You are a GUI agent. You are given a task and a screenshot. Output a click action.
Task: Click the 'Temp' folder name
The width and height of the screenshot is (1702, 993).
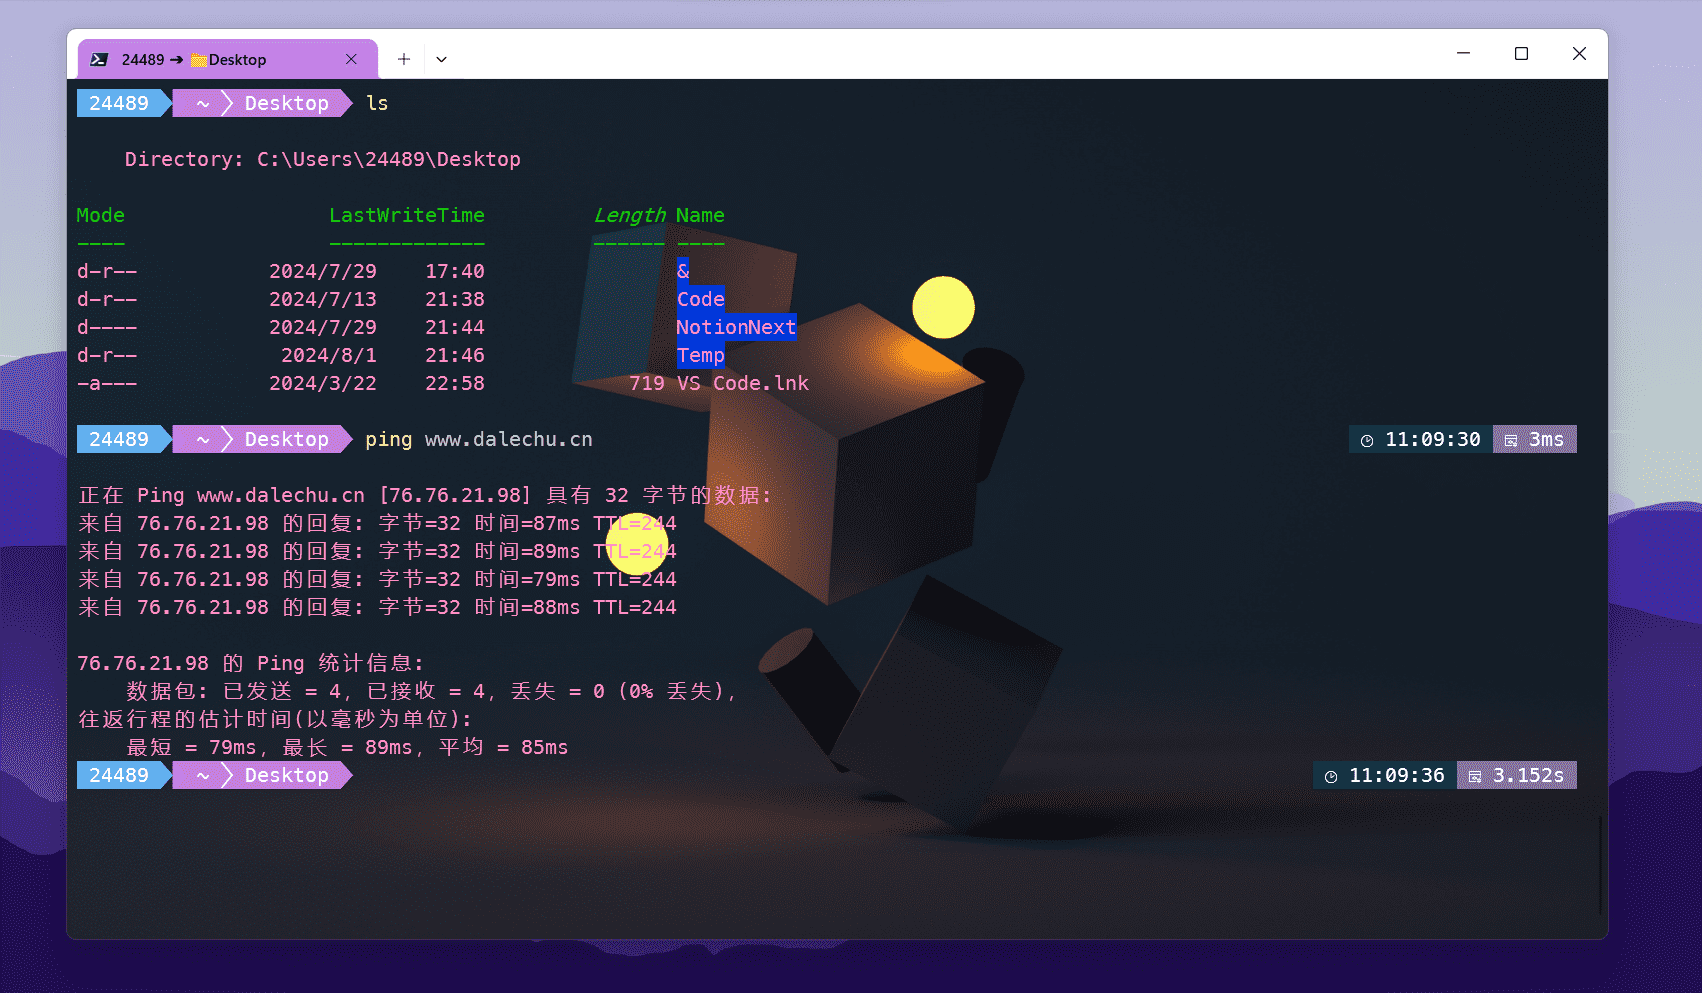[x=700, y=355]
